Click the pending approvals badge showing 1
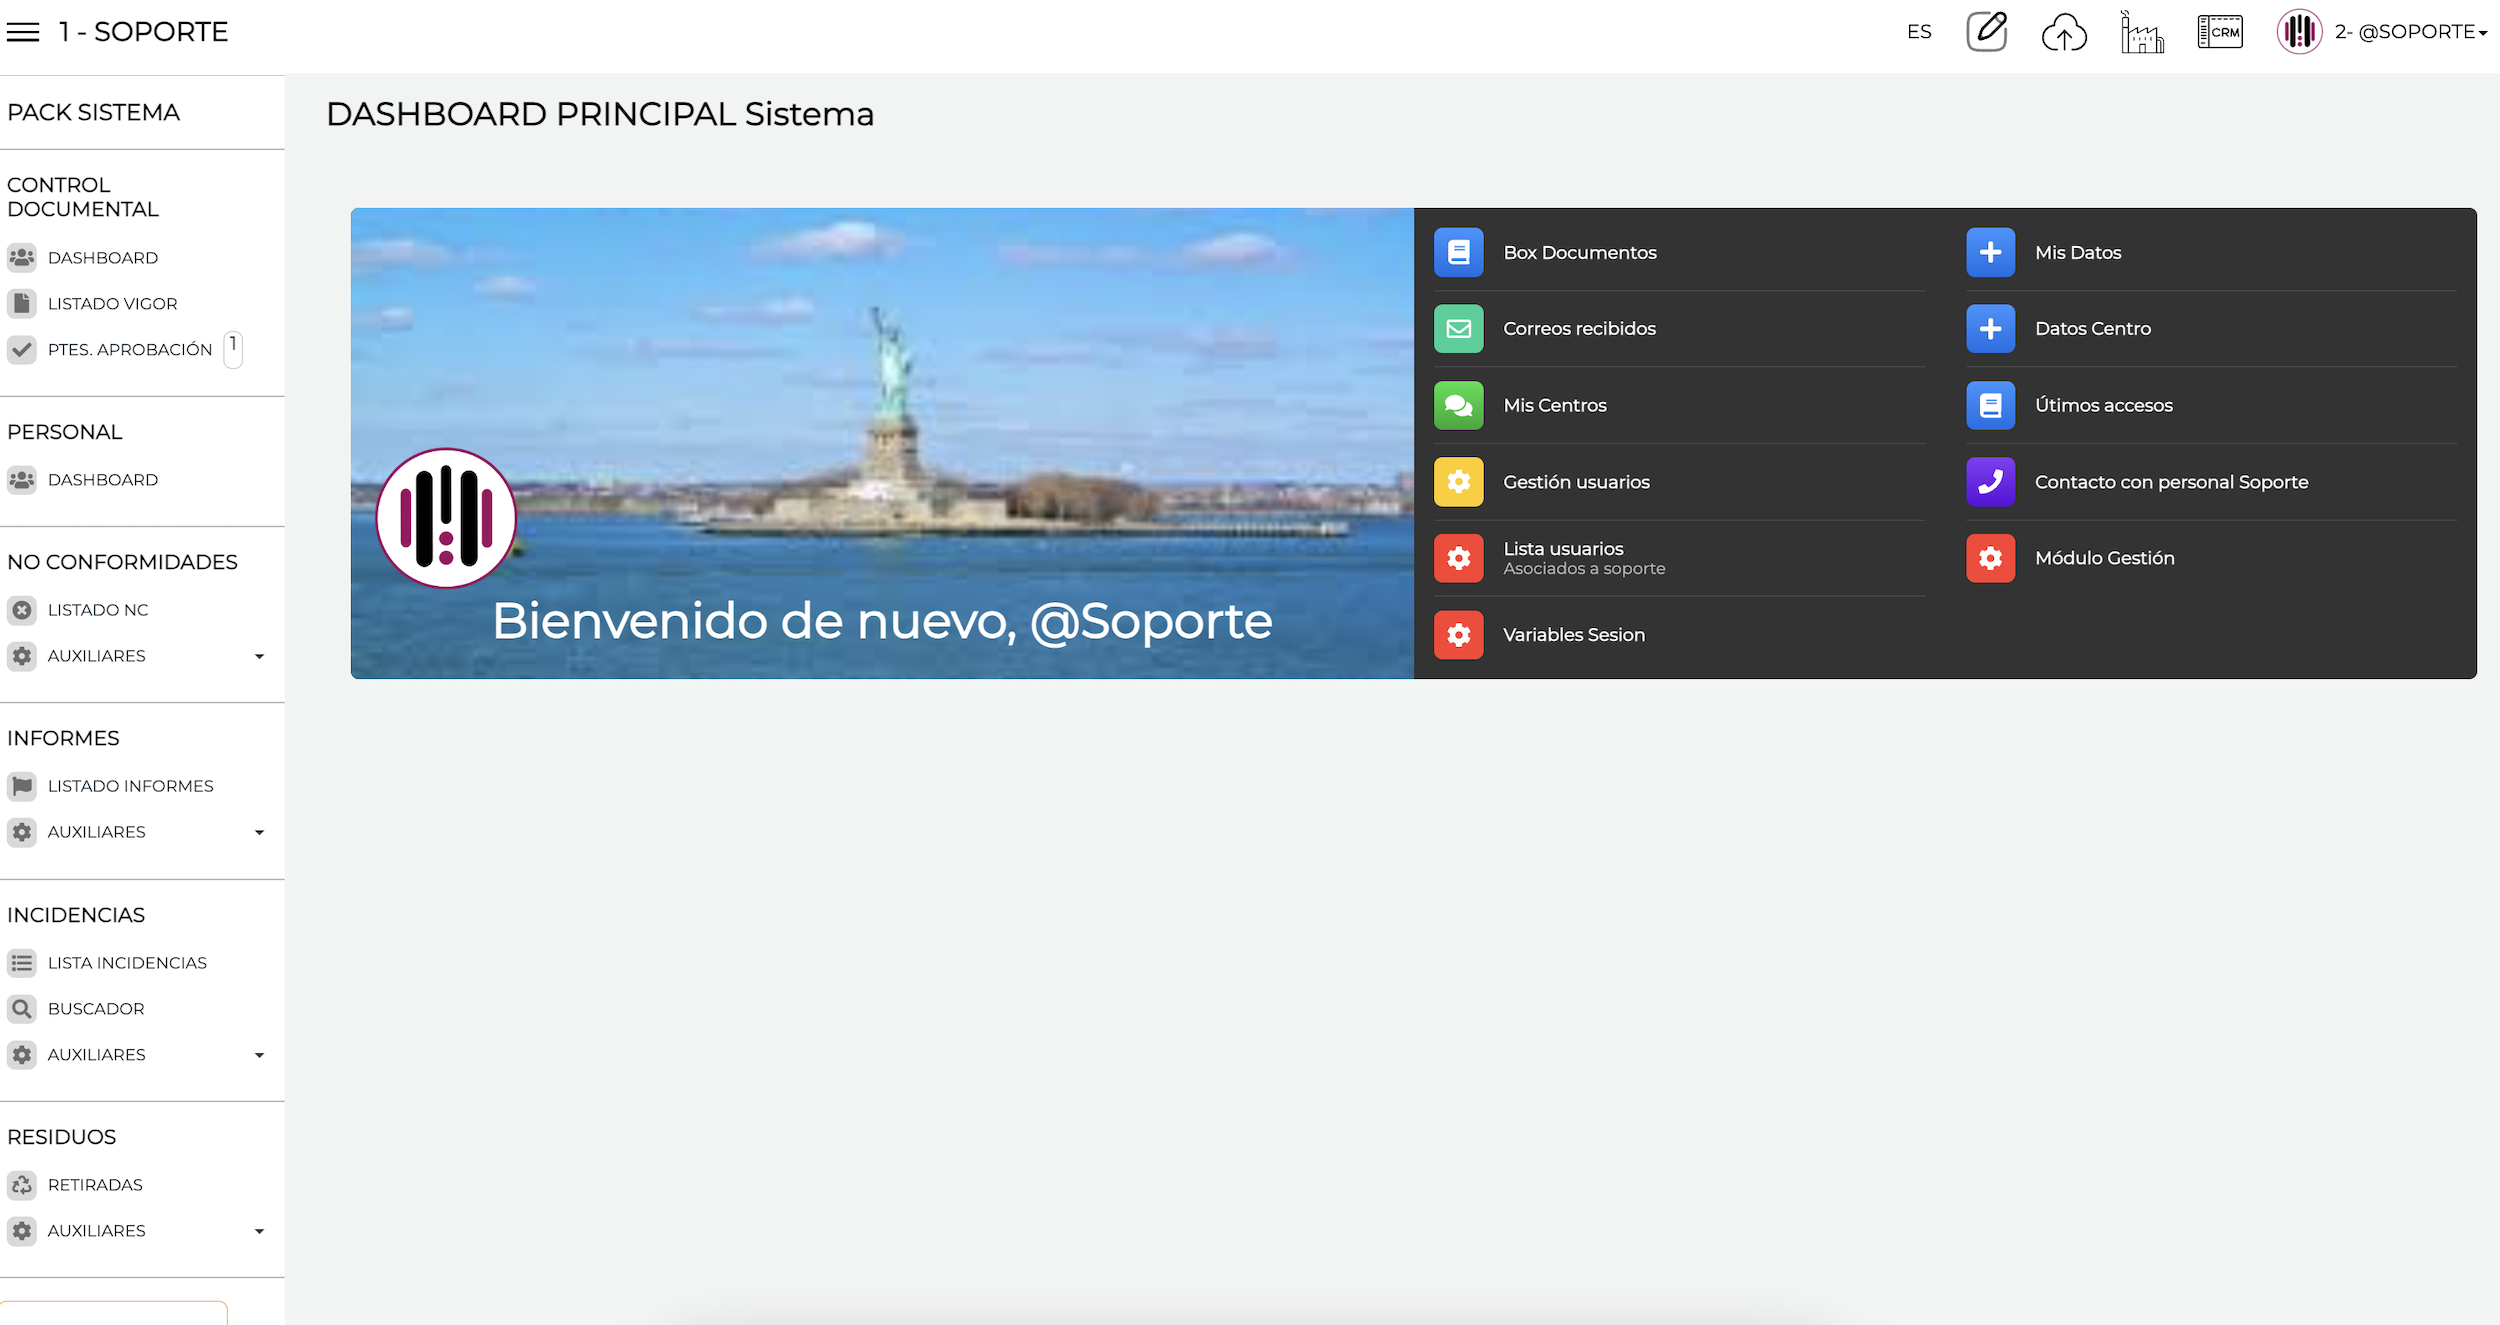2500x1325 pixels. (233, 349)
